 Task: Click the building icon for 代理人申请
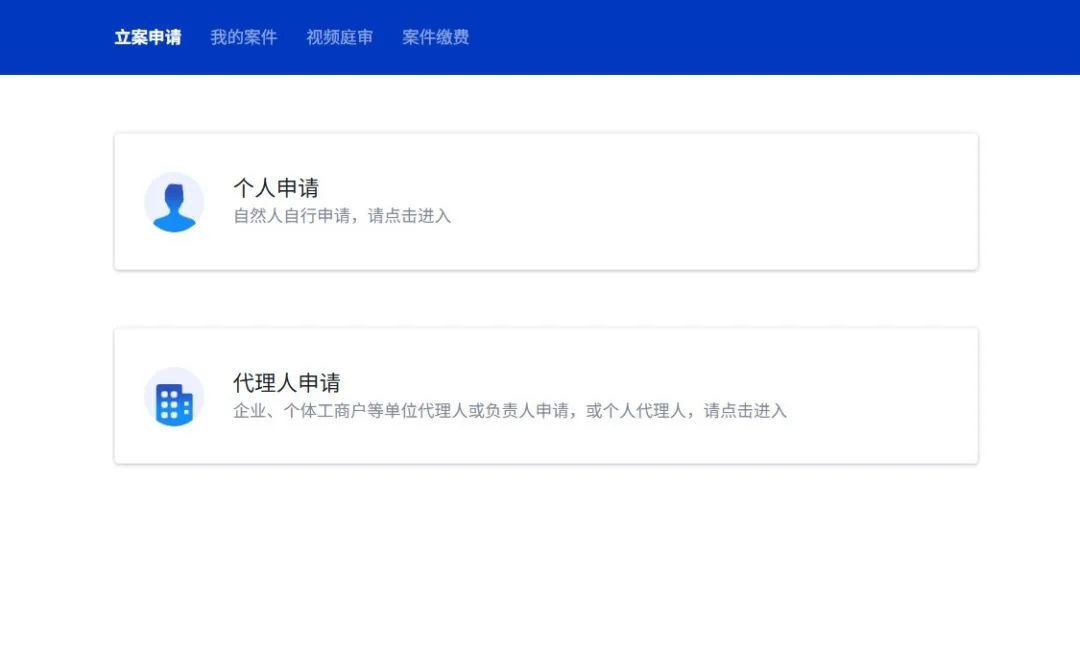[x=174, y=397]
